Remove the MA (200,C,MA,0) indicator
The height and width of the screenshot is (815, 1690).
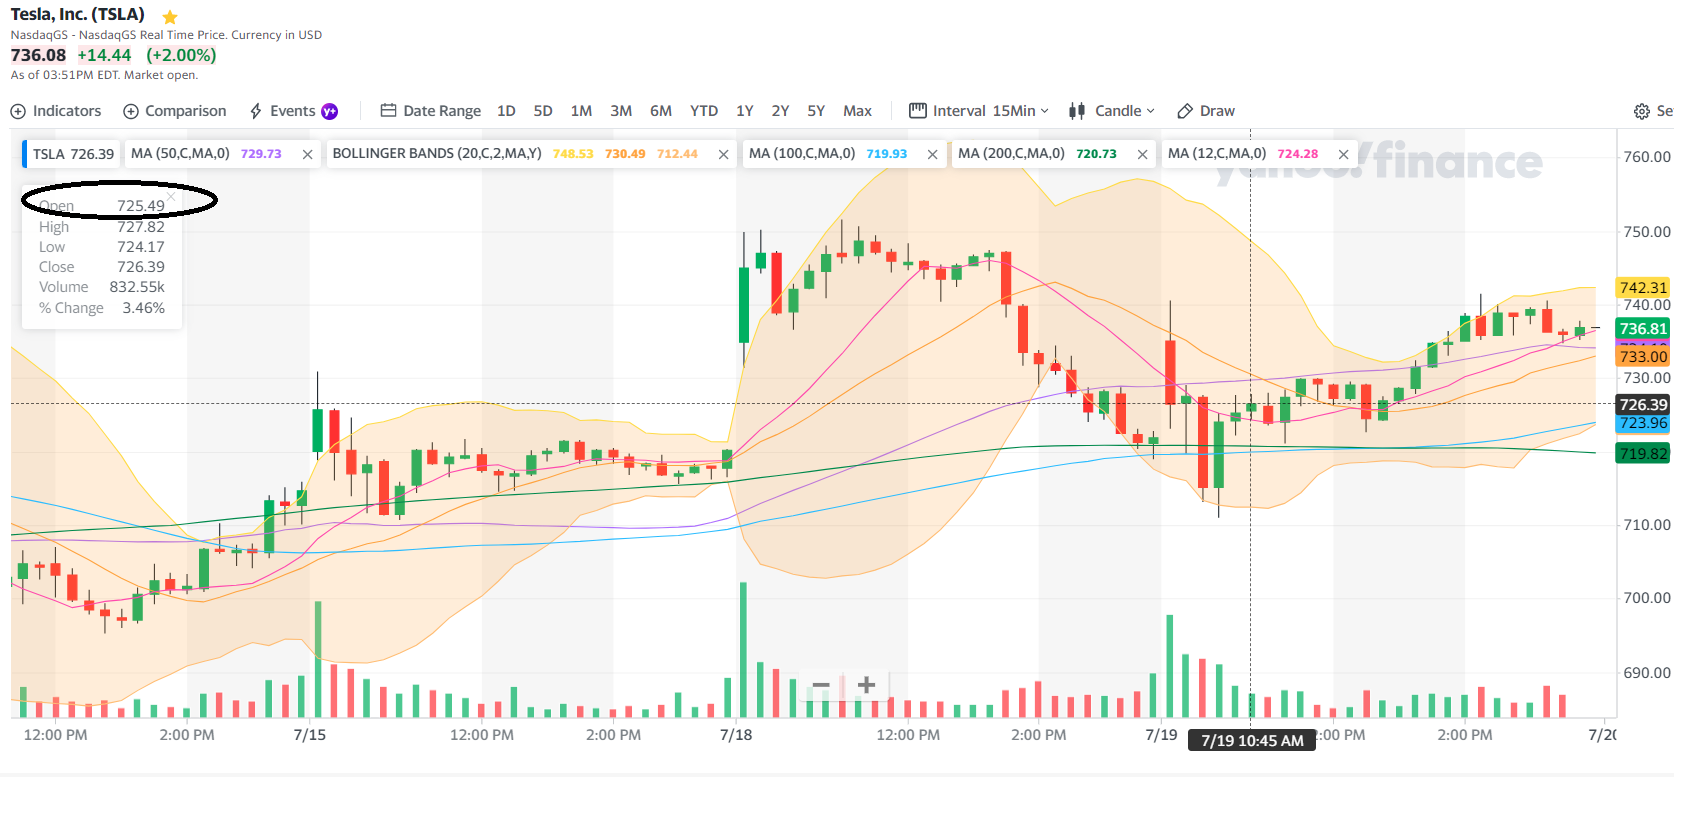[1142, 154]
